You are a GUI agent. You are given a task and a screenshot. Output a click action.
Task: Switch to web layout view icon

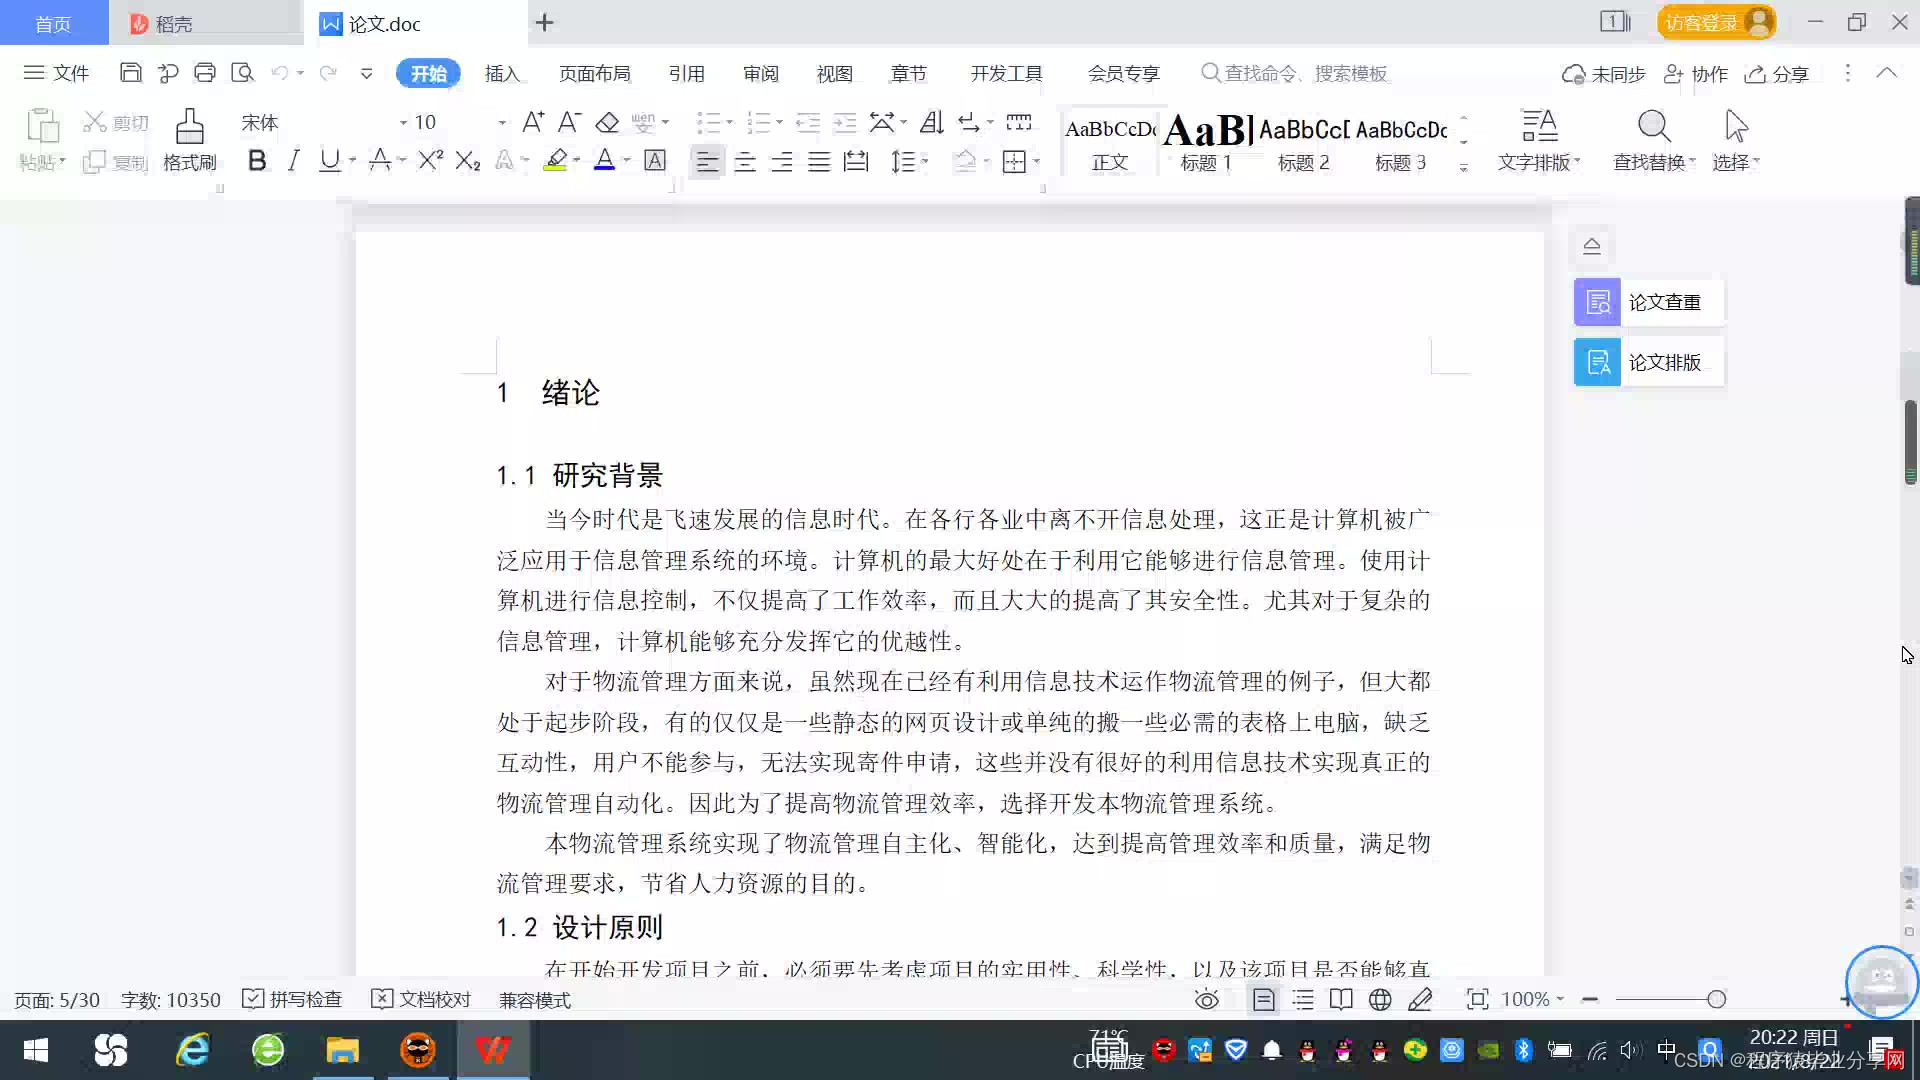1380,999
